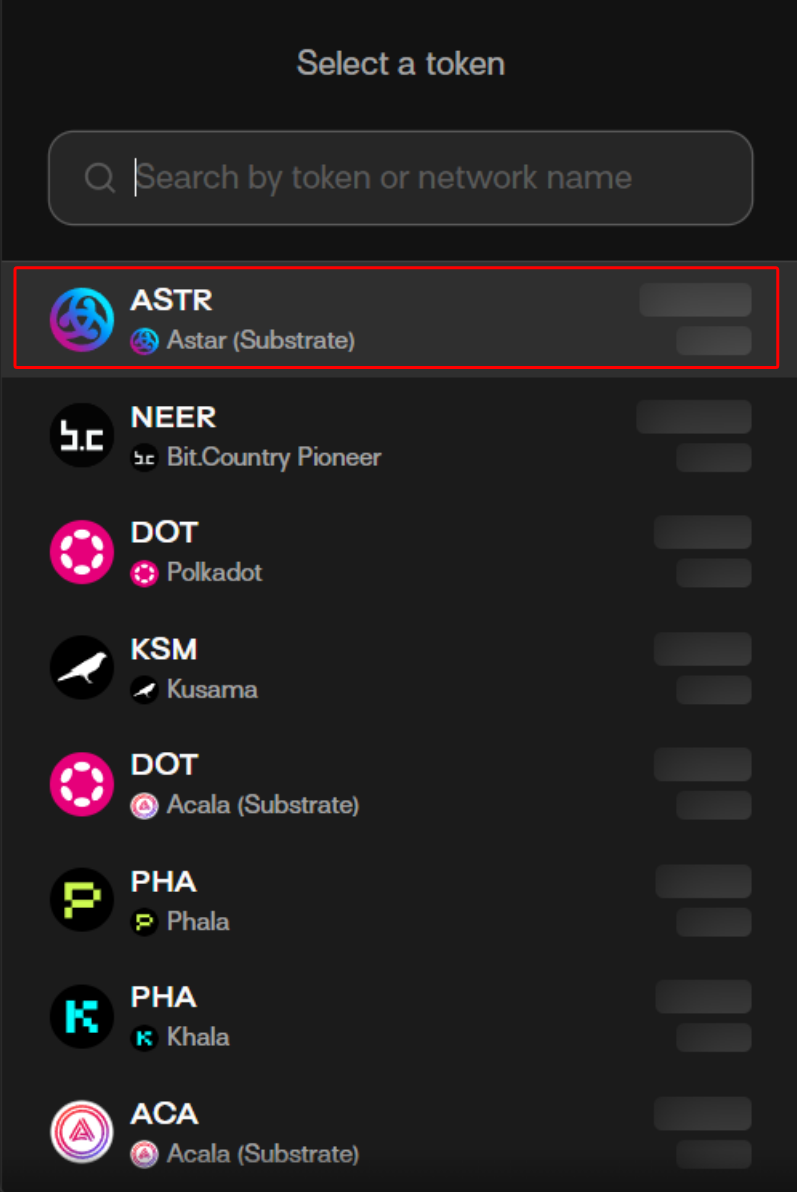The image size is (797, 1192).
Task: Click the NEER Bit.Country logo icon
Action: [x=82, y=436]
